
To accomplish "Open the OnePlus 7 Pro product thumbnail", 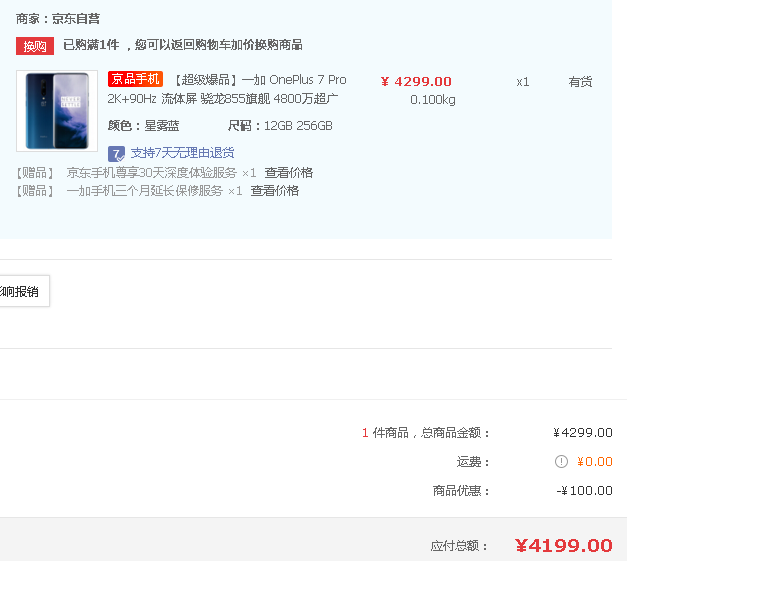I will [x=57, y=111].
